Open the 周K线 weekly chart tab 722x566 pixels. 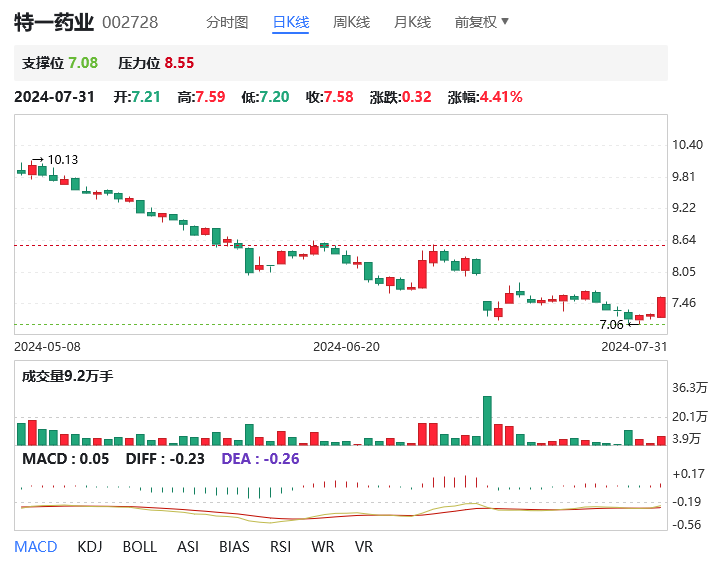pyautogui.click(x=353, y=22)
